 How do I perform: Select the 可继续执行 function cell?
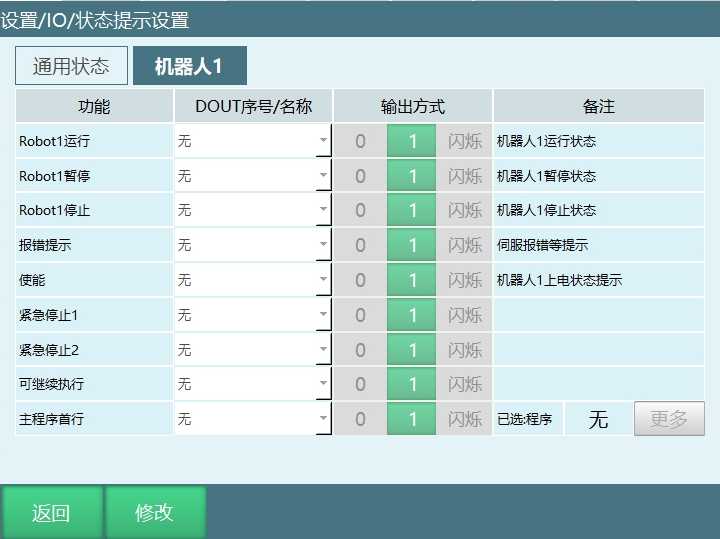[94, 384]
